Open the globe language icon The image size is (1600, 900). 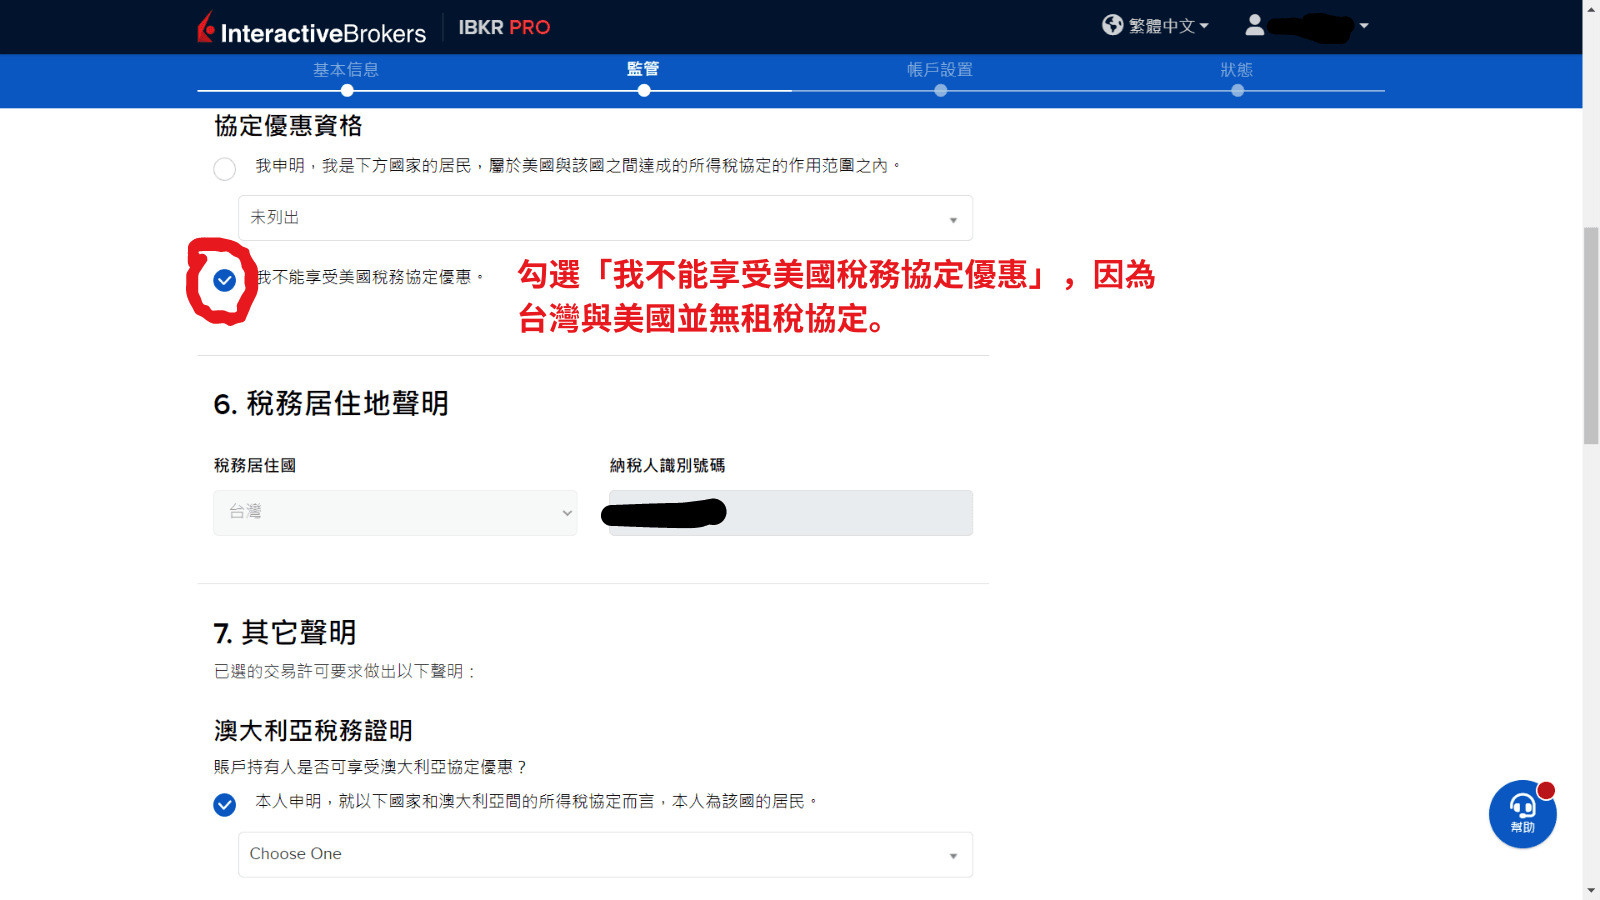[1112, 26]
